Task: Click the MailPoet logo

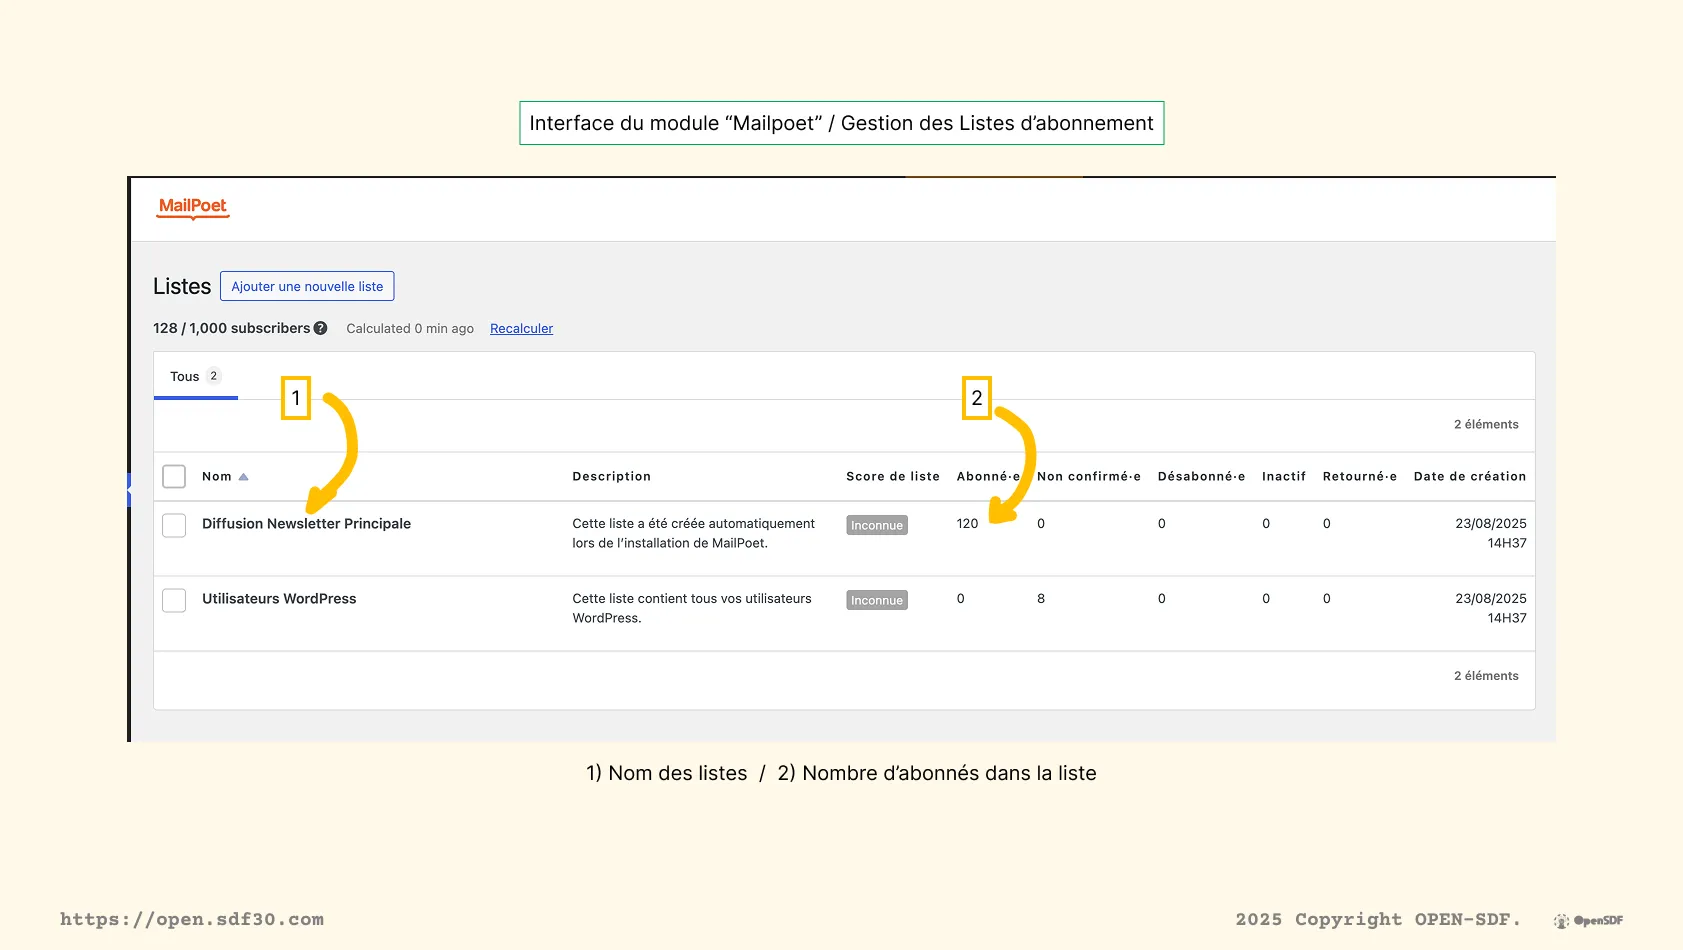Action: pyautogui.click(x=193, y=207)
